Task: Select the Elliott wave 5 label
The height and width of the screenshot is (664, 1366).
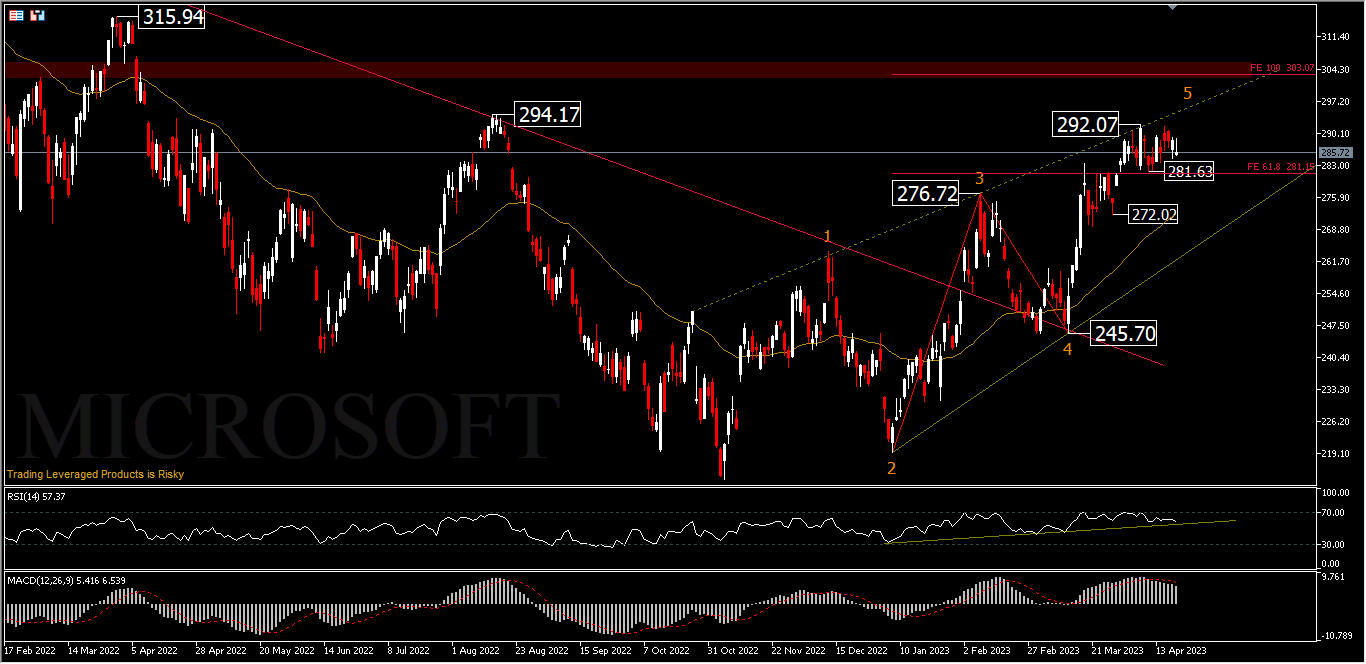Action: click(x=1187, y=93)
